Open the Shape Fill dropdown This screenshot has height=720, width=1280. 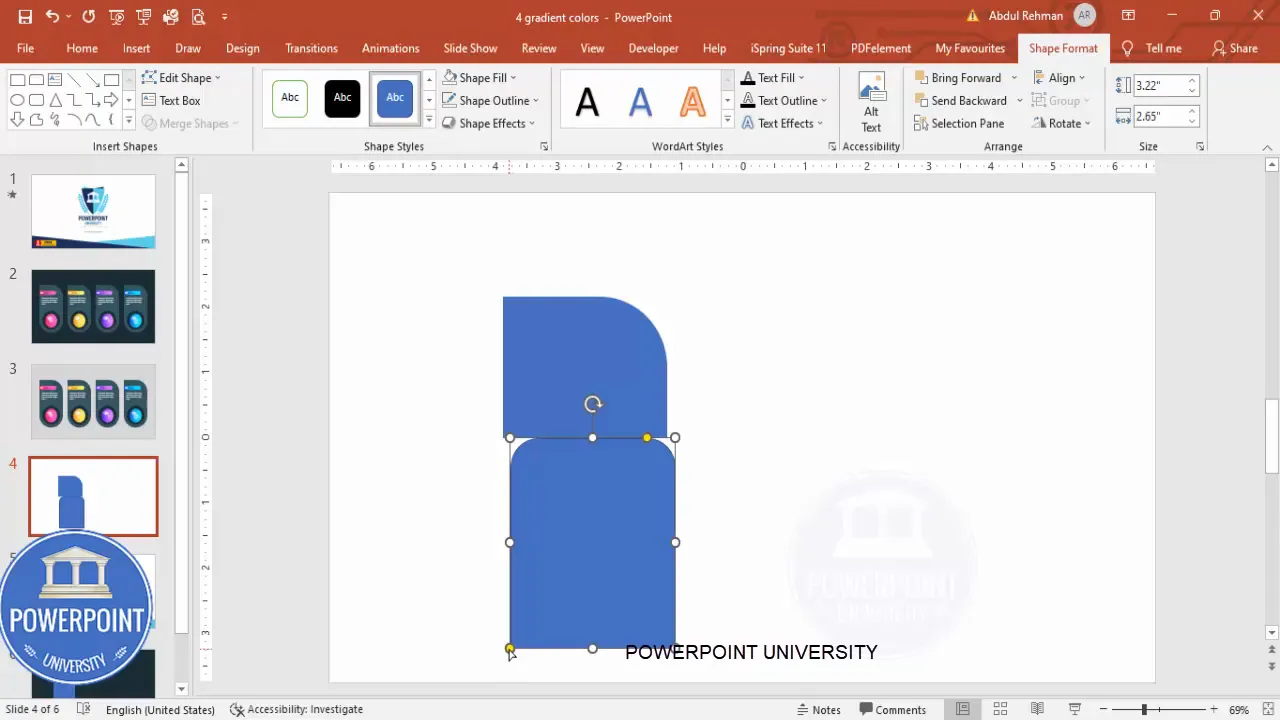pos(481,77)
